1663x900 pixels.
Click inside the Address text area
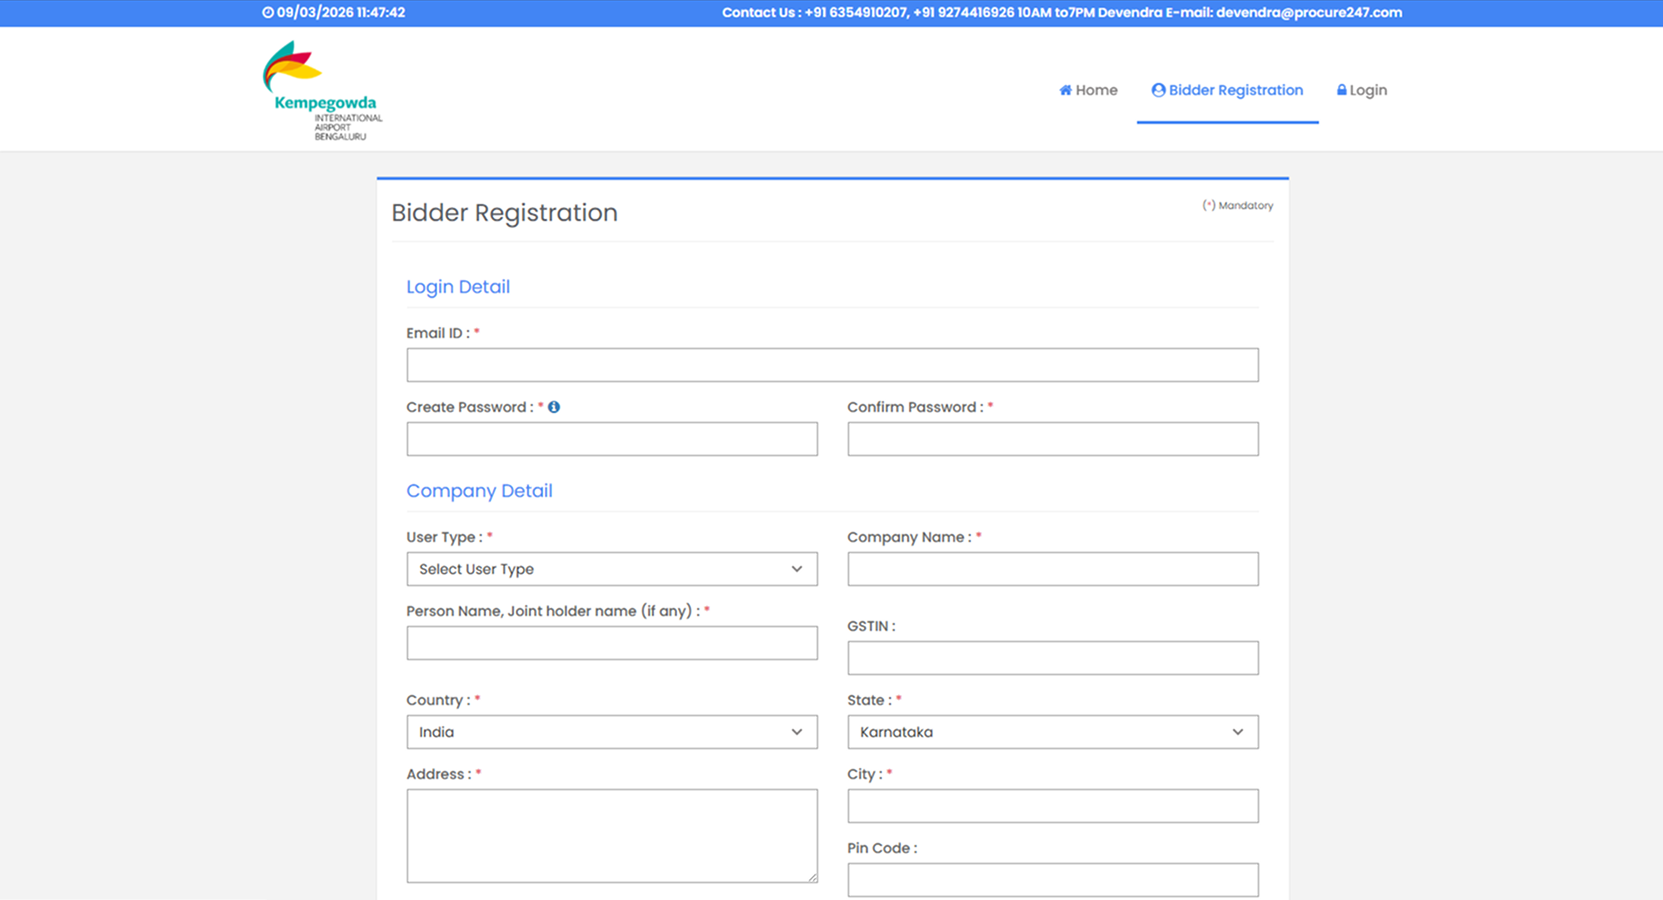[x=611, y=835]
